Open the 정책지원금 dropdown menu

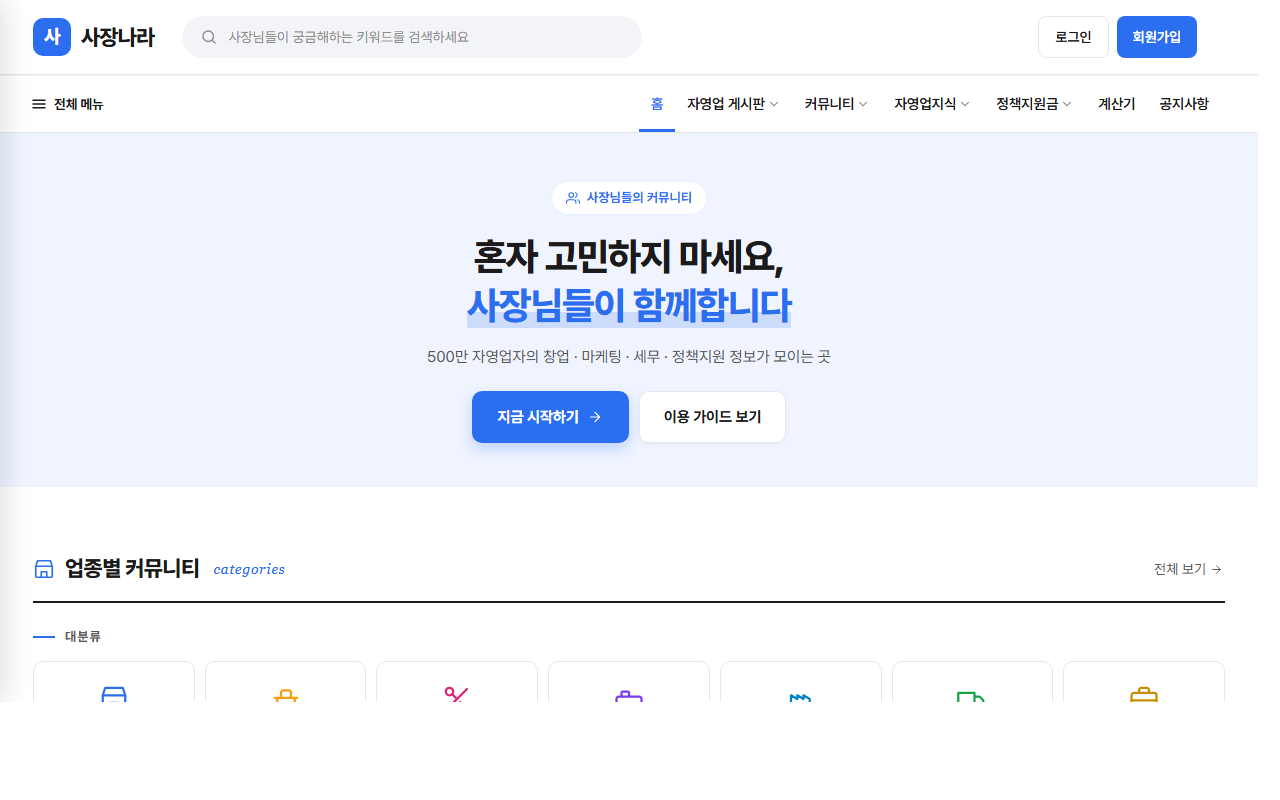(1033, 103)
